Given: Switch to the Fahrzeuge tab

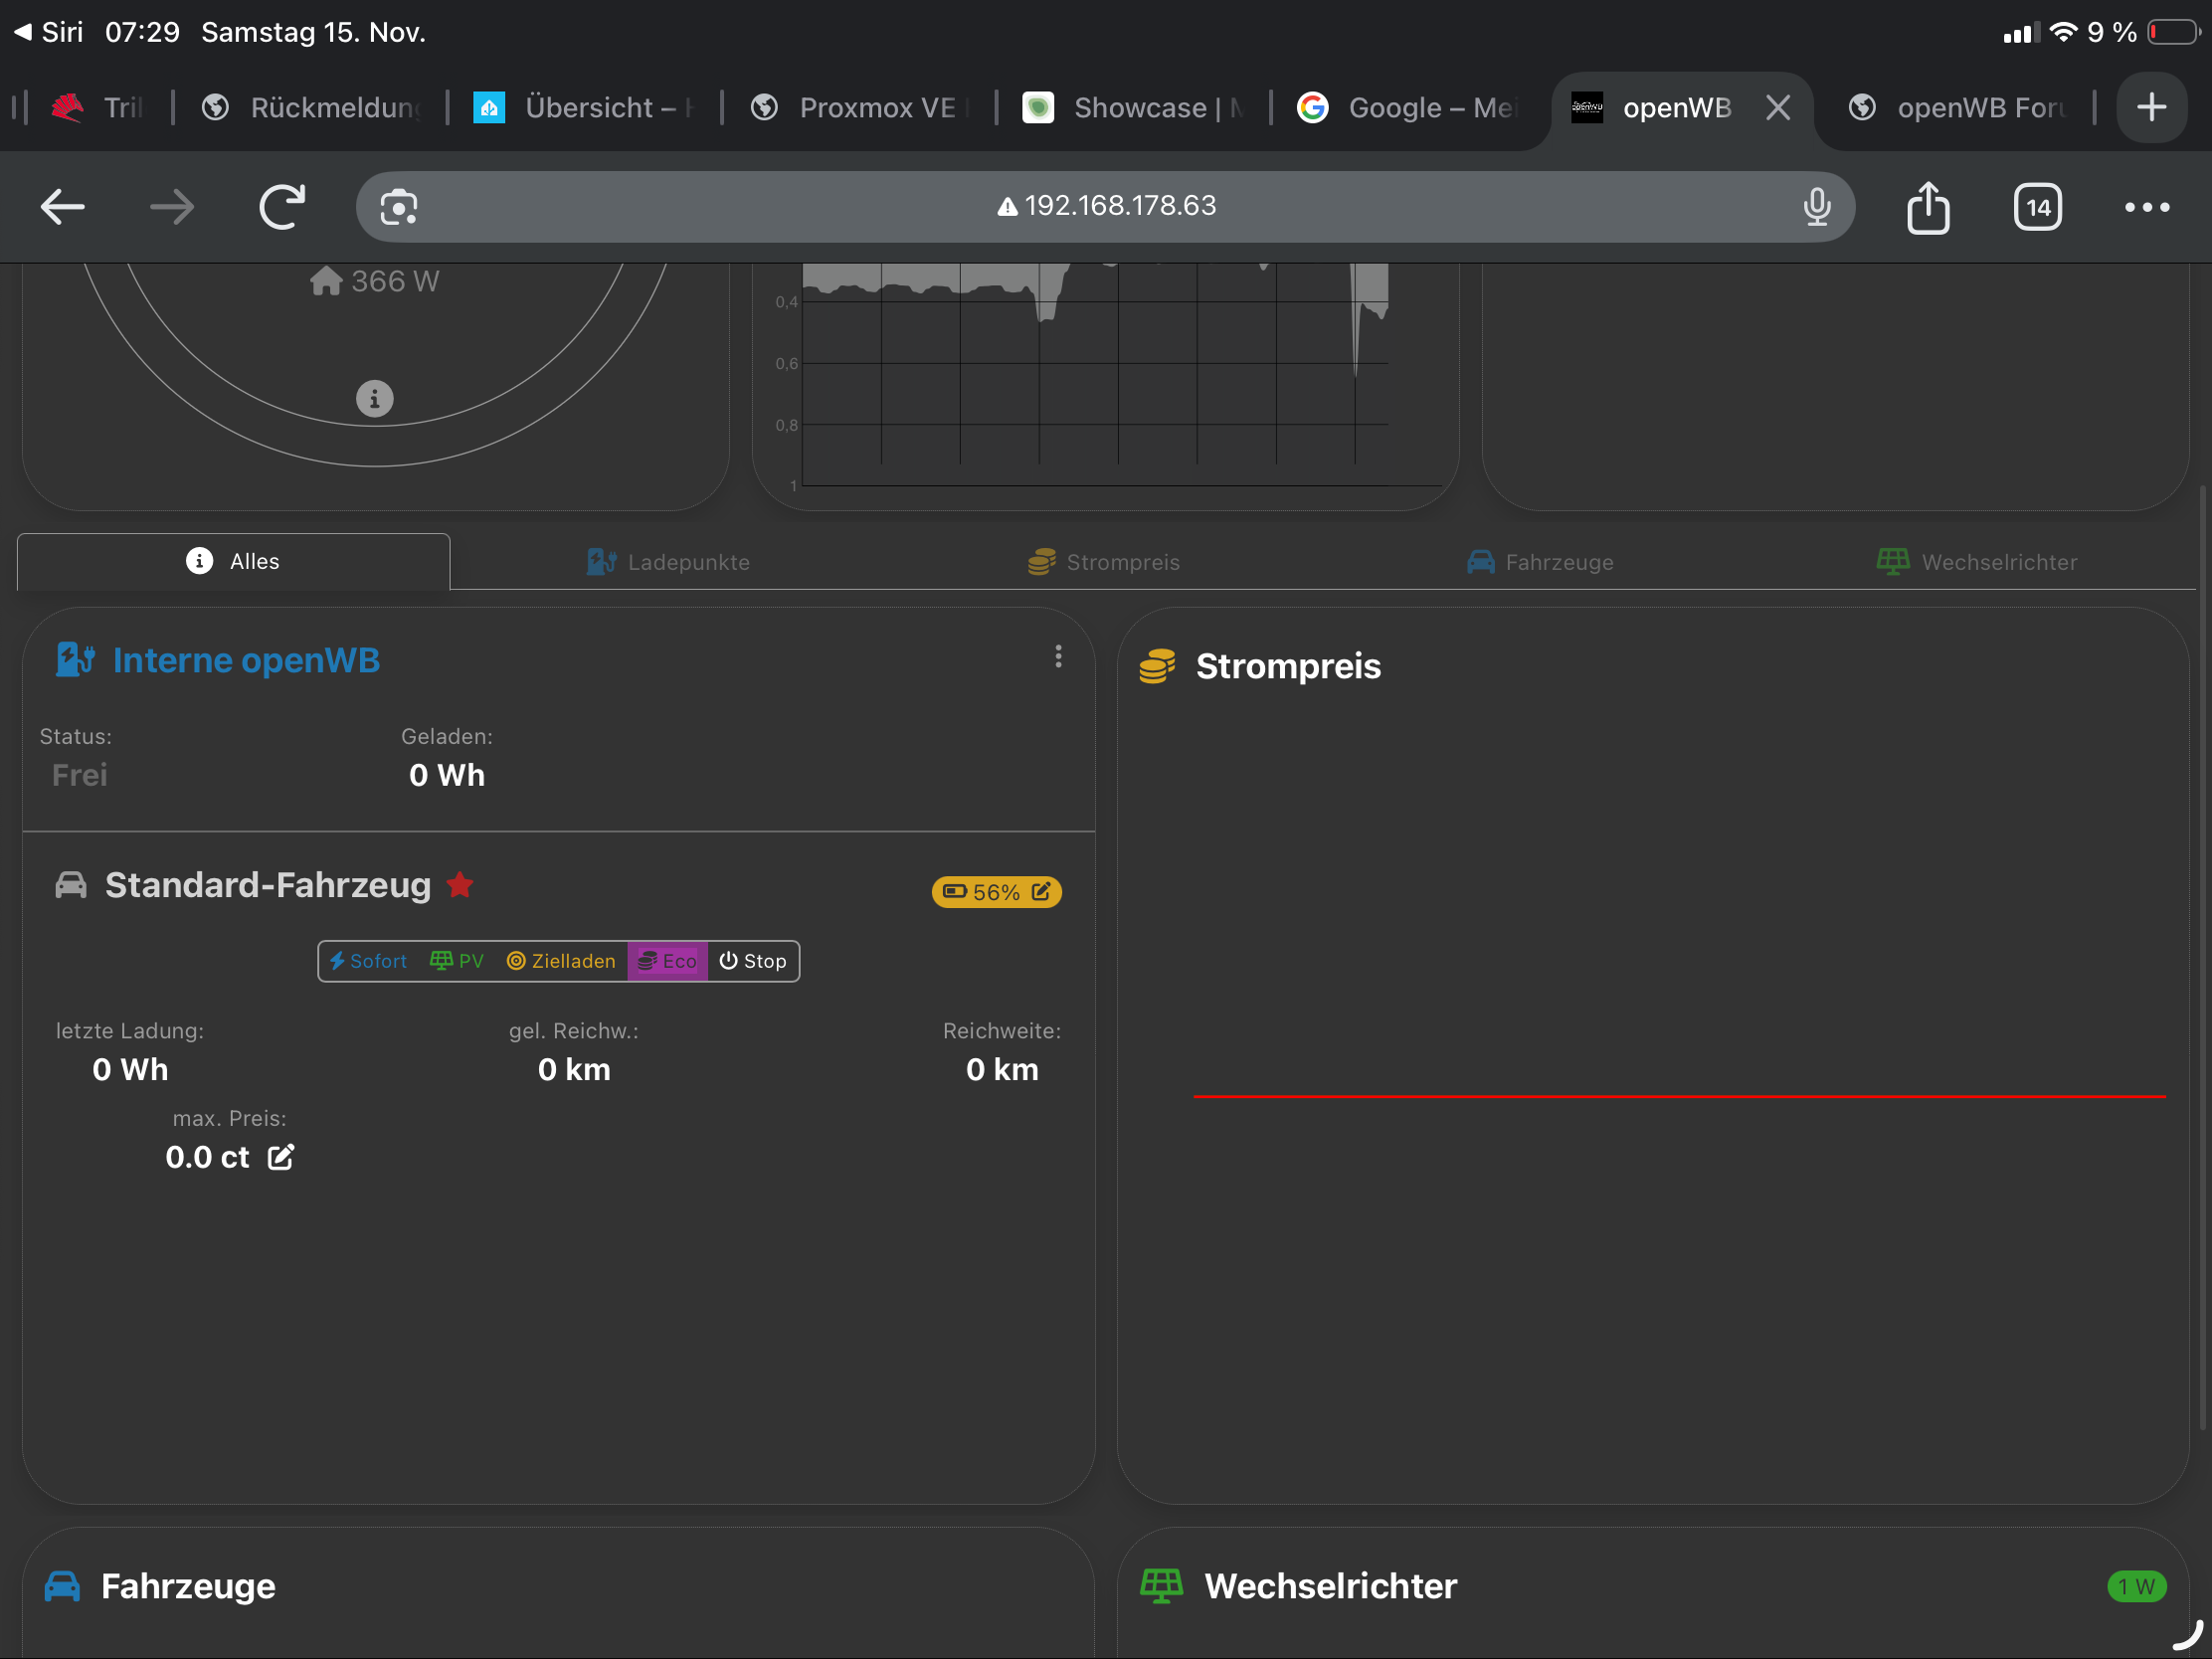Looking at the screenshot, I should click(x=1540, y=562).
